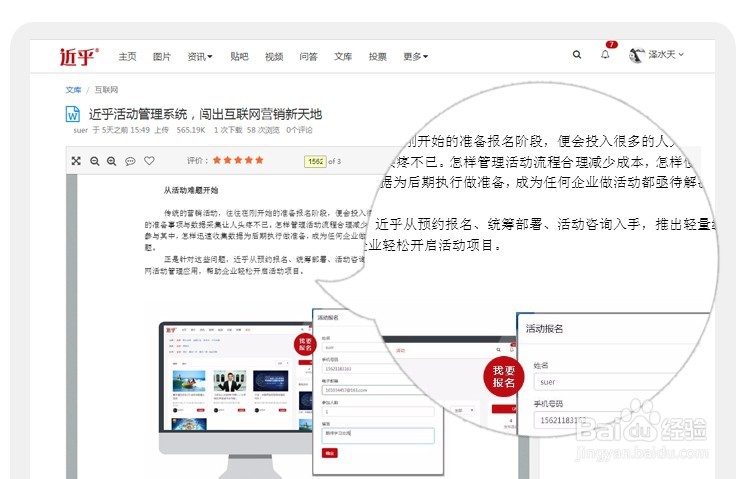Open the notifications bell
Screen dimensions: 750x479
pyautogui.click(x=605, y=55)
